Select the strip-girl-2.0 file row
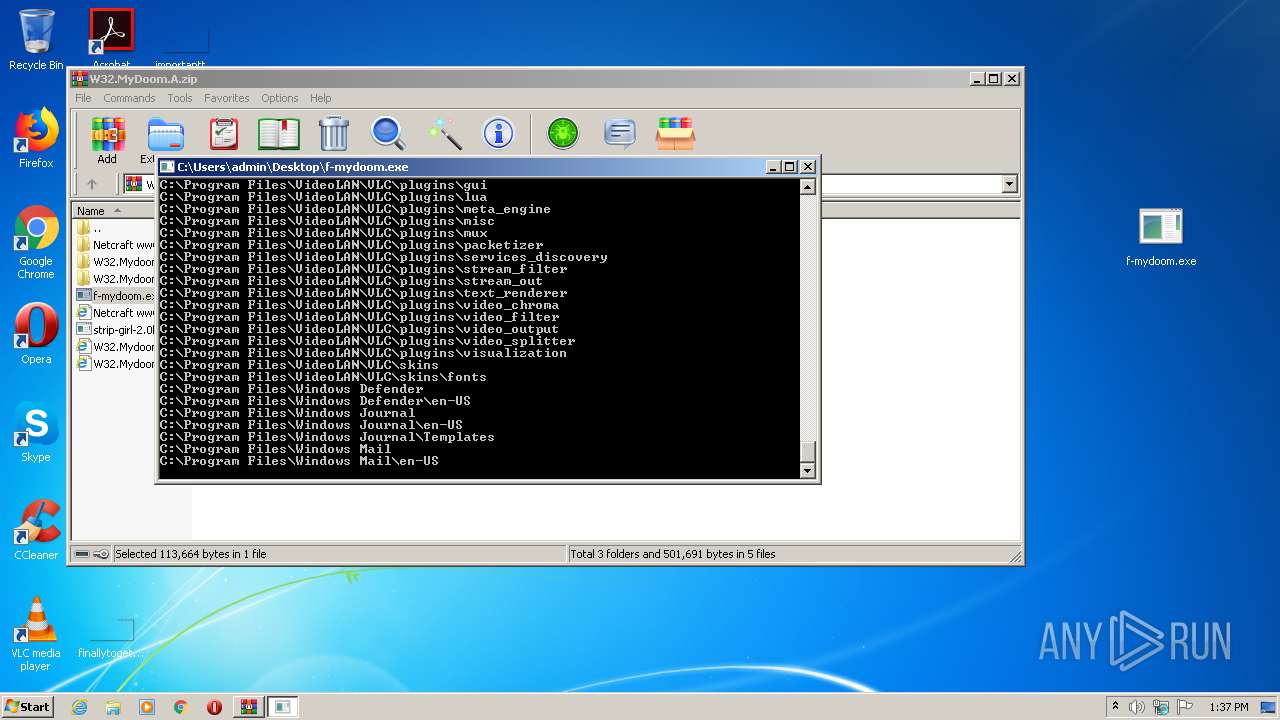The height and width of the screenshot is (720, 1280). 115,330
